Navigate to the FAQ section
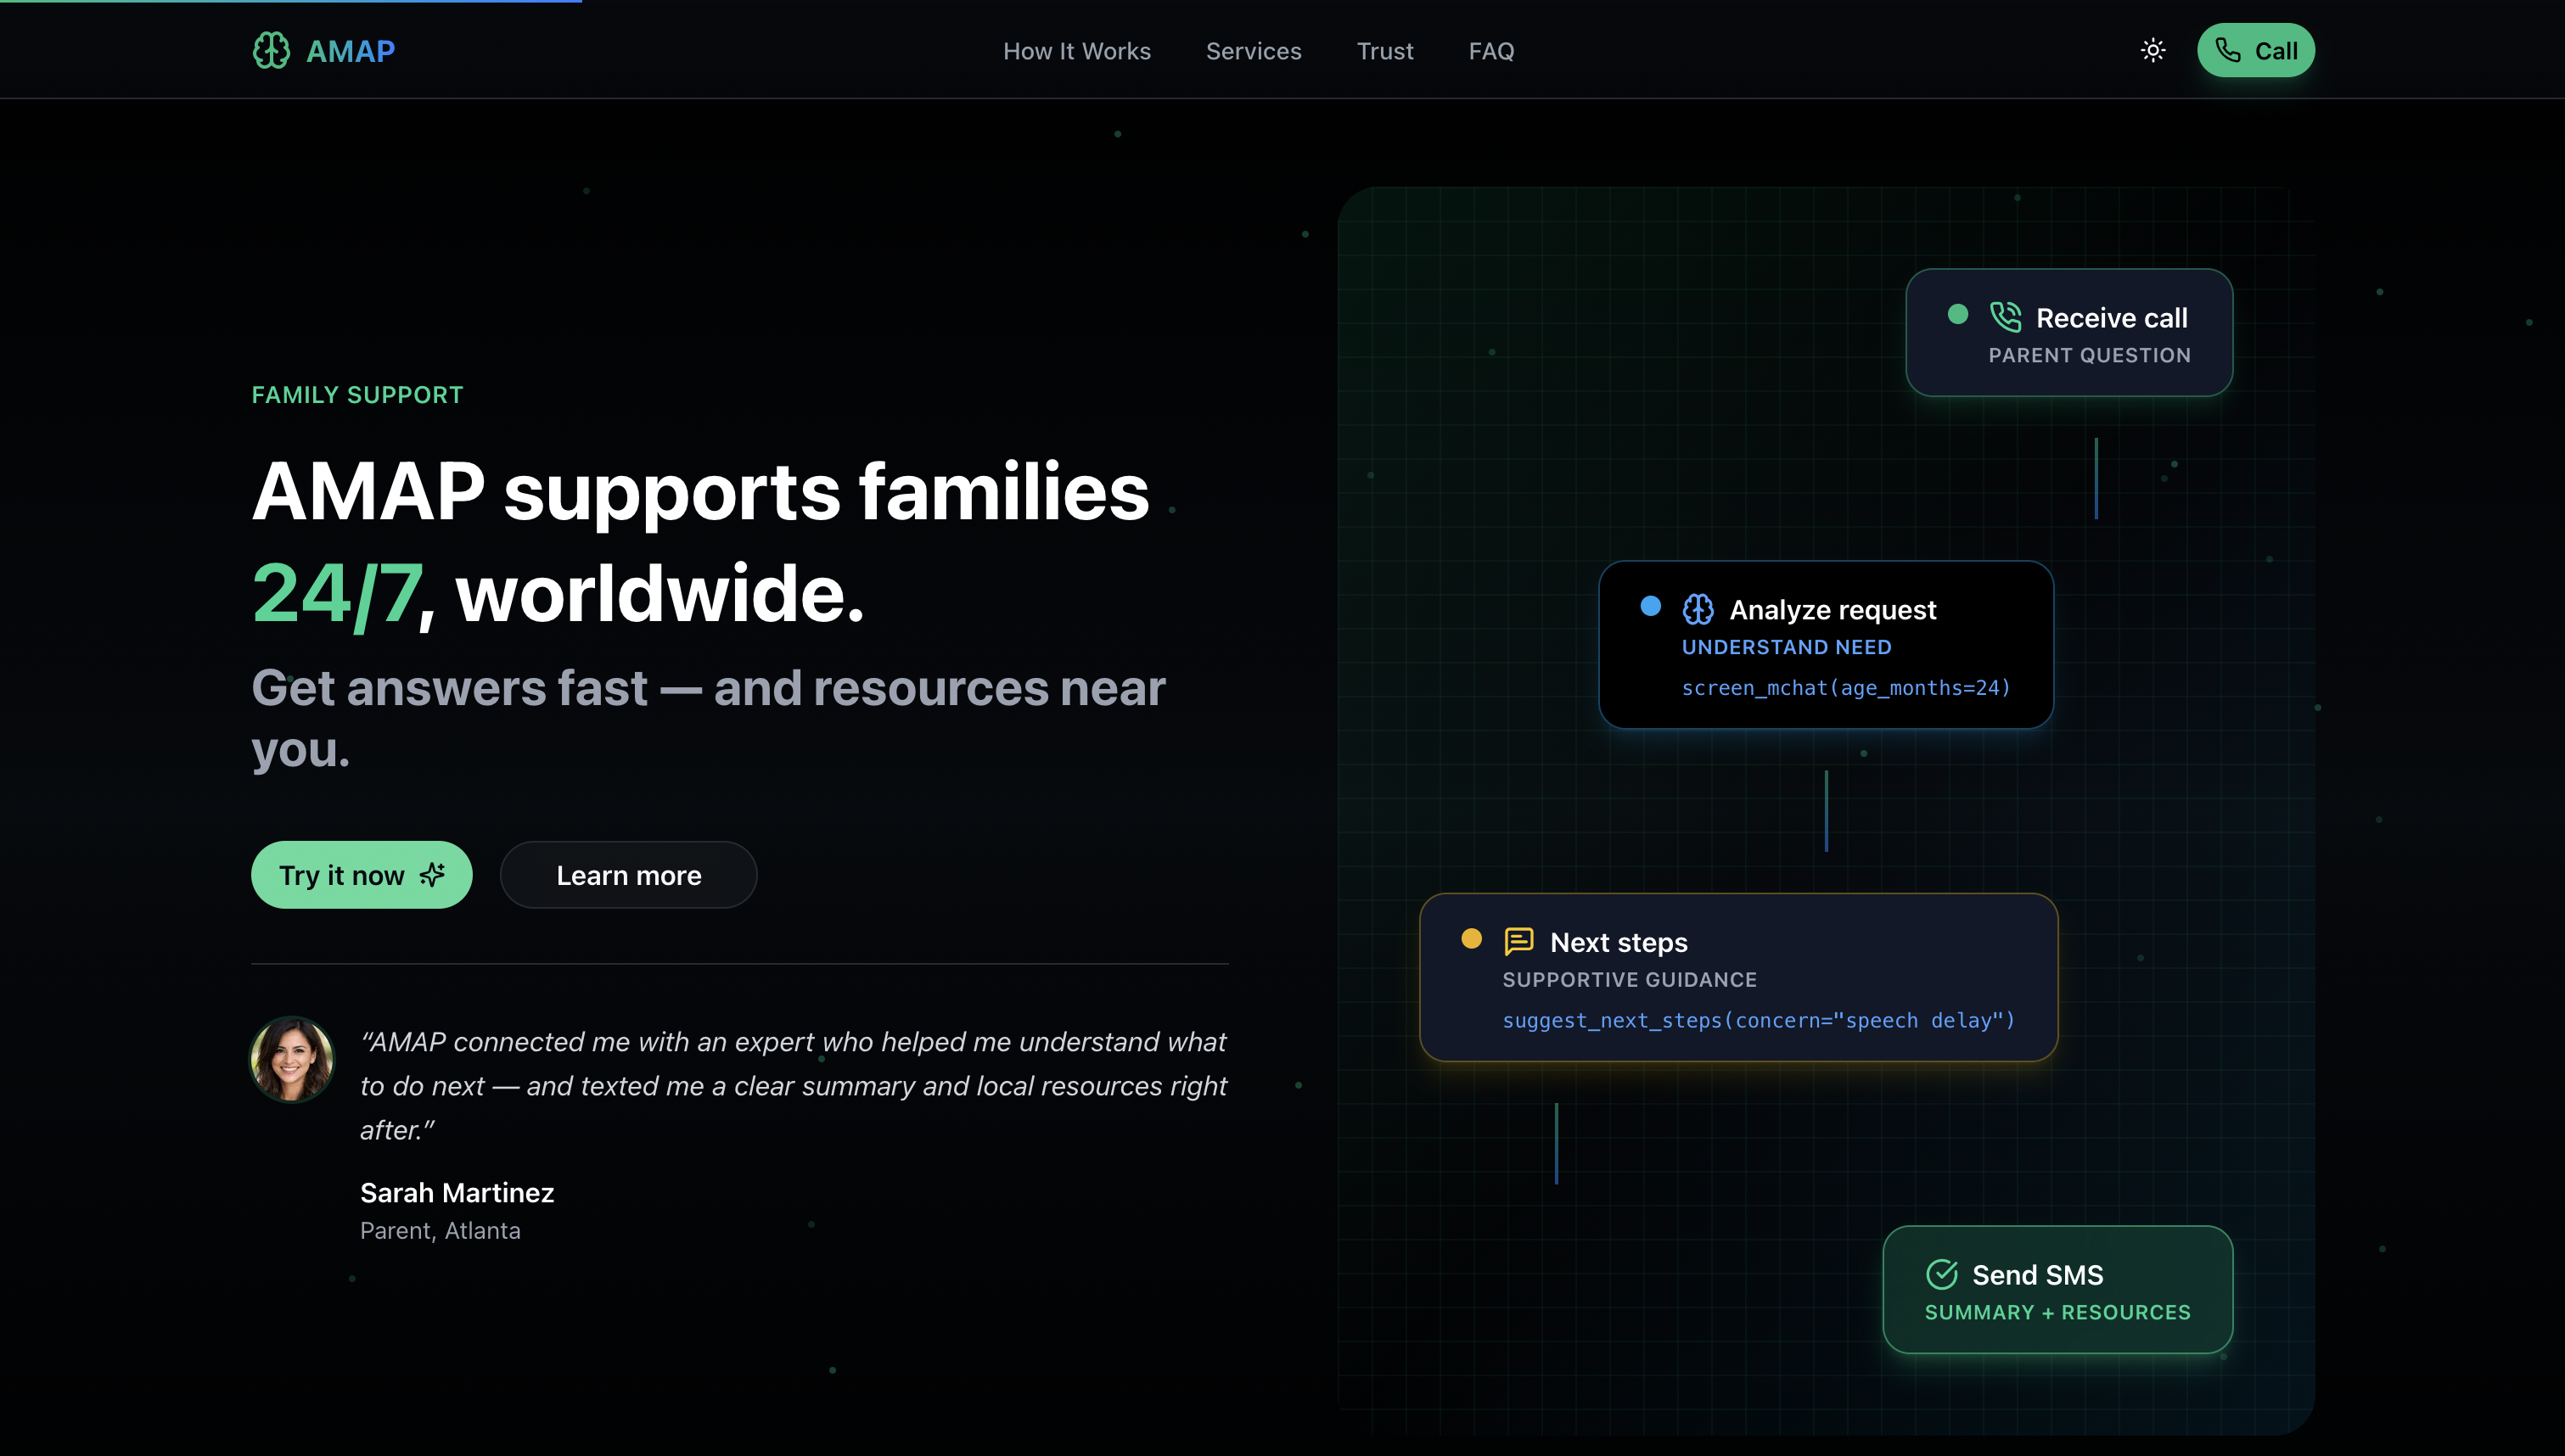2565x1456 pixels. click(x=1490, y=51)
